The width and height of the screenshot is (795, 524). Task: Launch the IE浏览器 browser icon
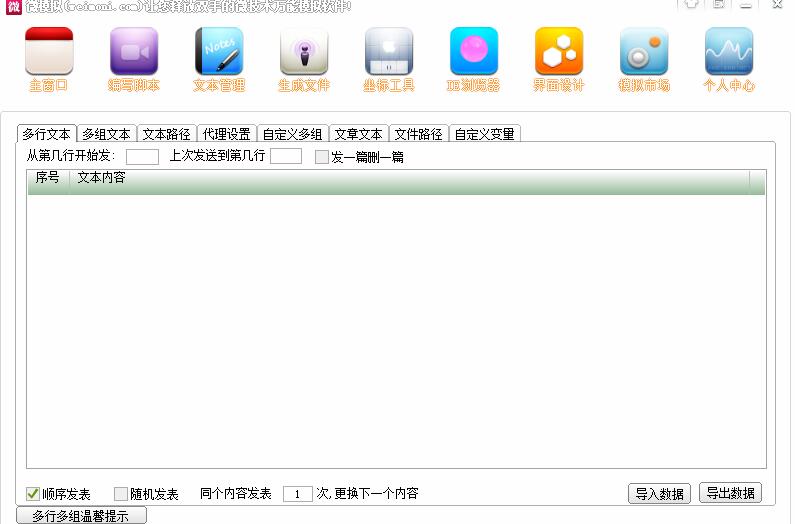474,51
